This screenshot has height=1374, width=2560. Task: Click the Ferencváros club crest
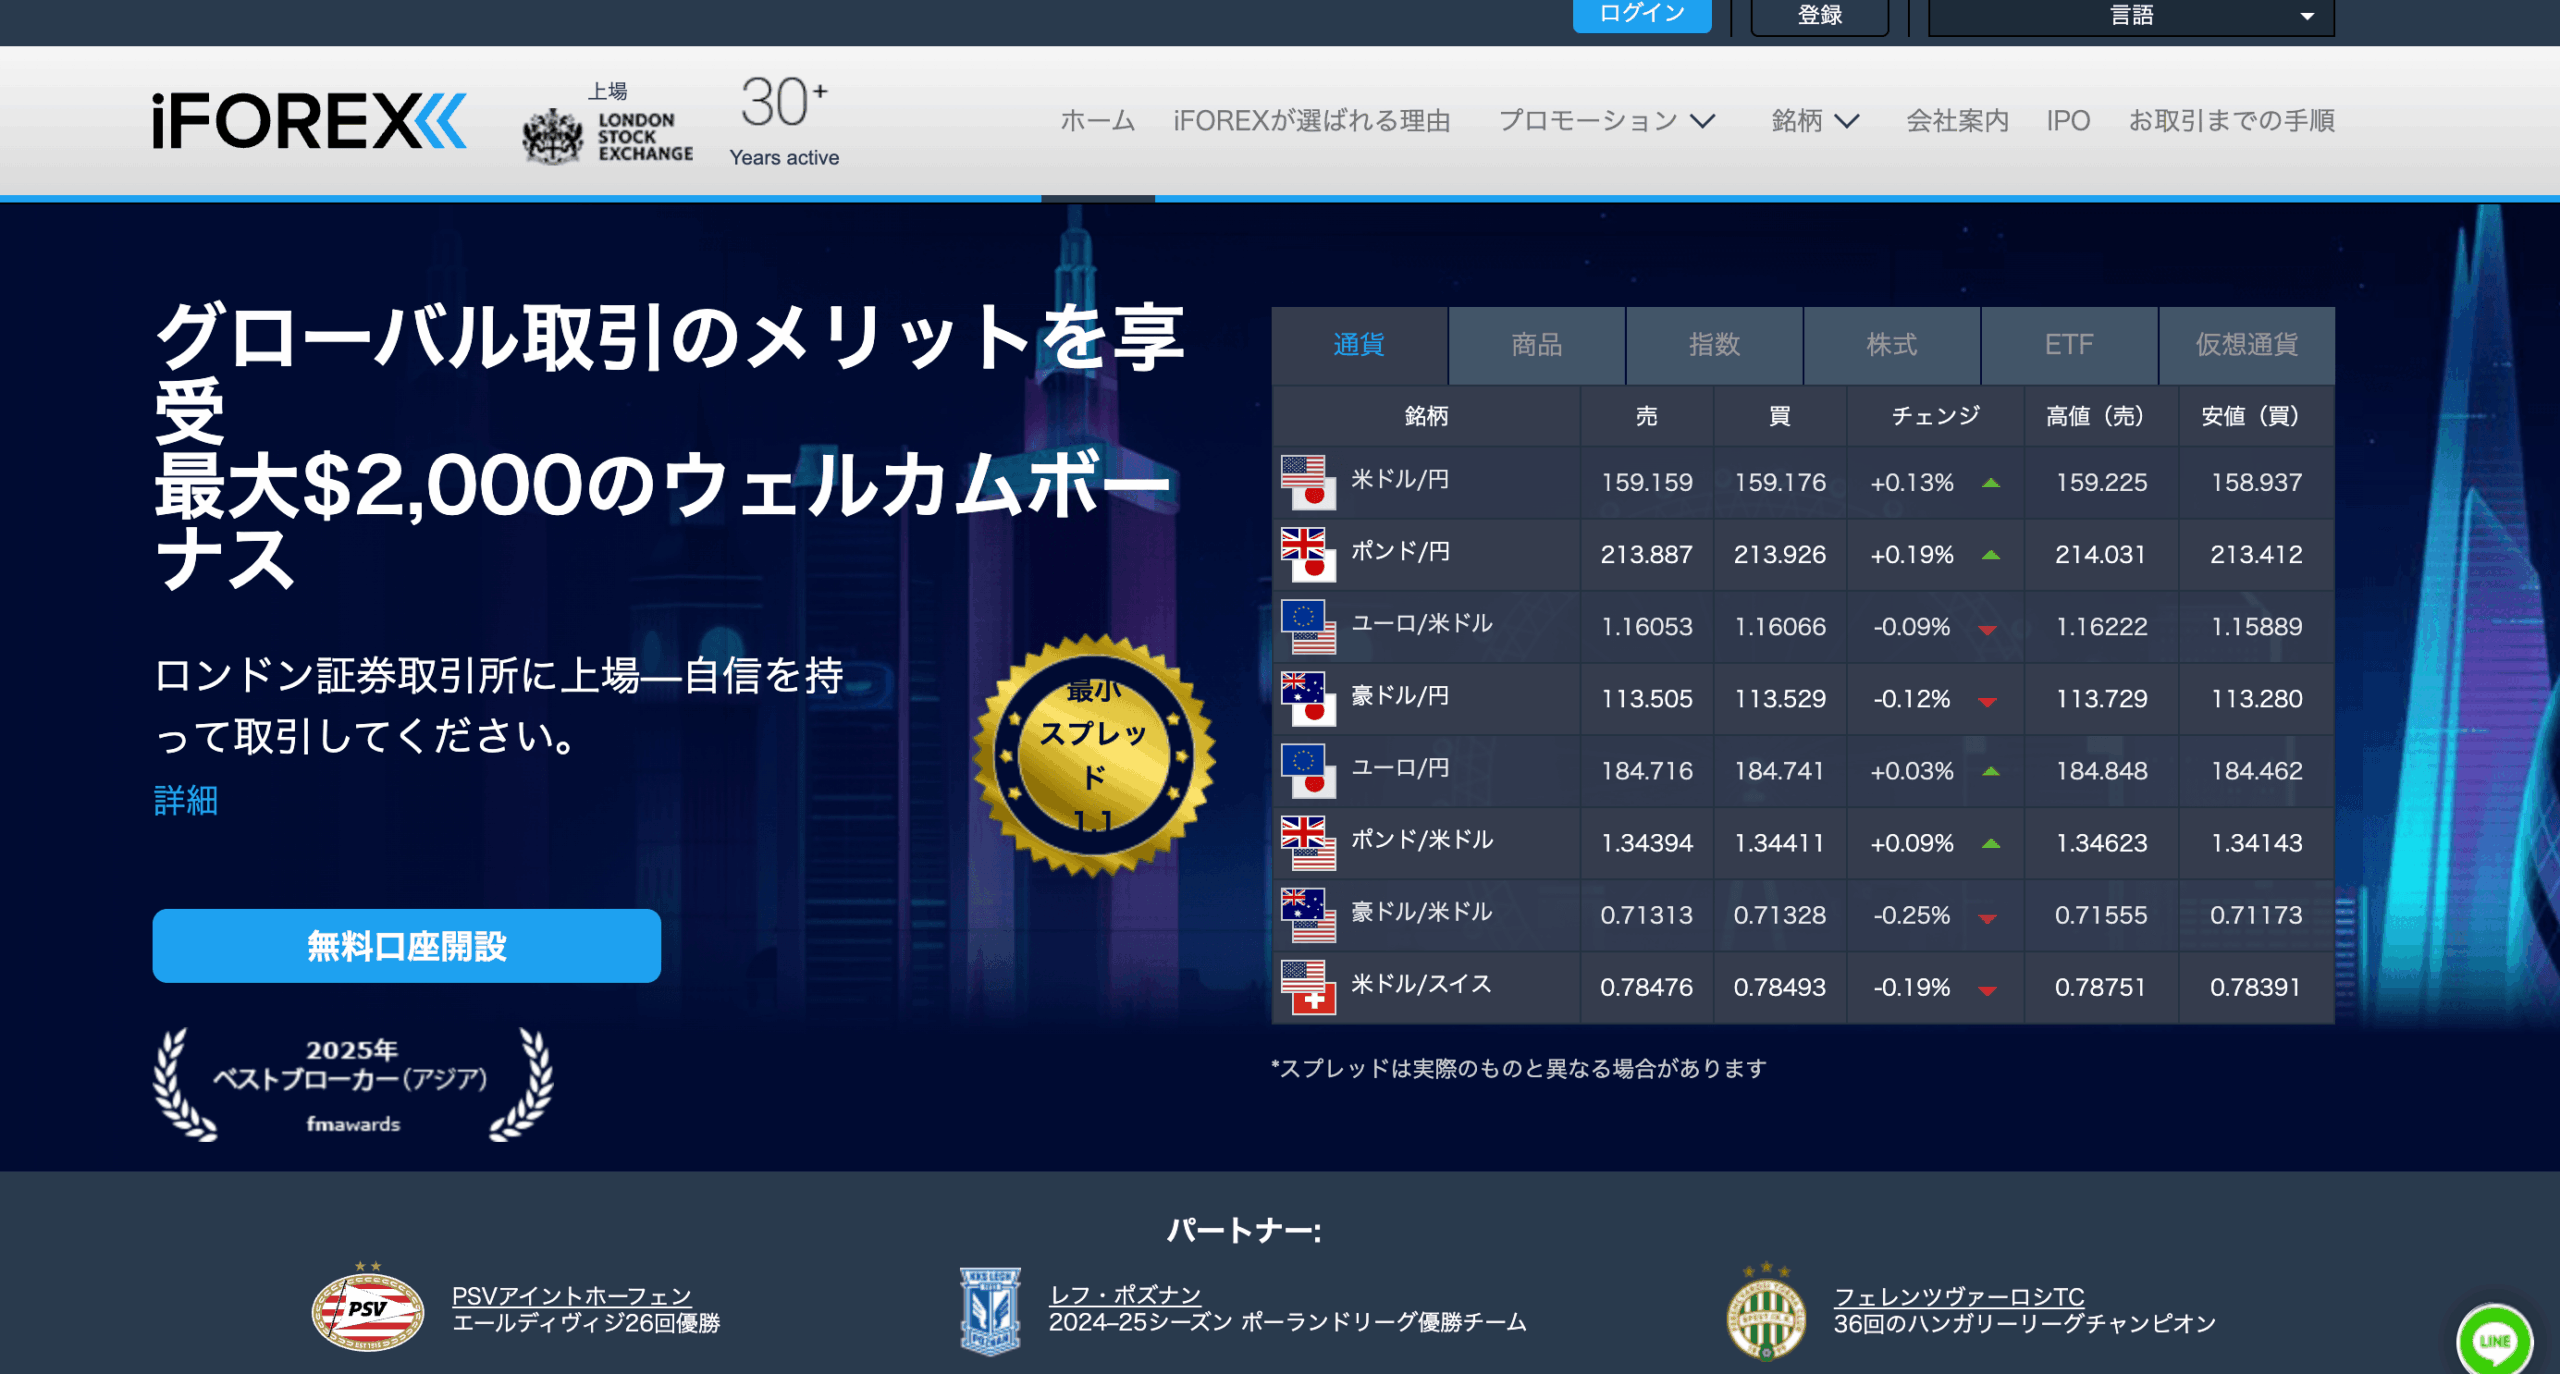click(x=1766, y=1311)
